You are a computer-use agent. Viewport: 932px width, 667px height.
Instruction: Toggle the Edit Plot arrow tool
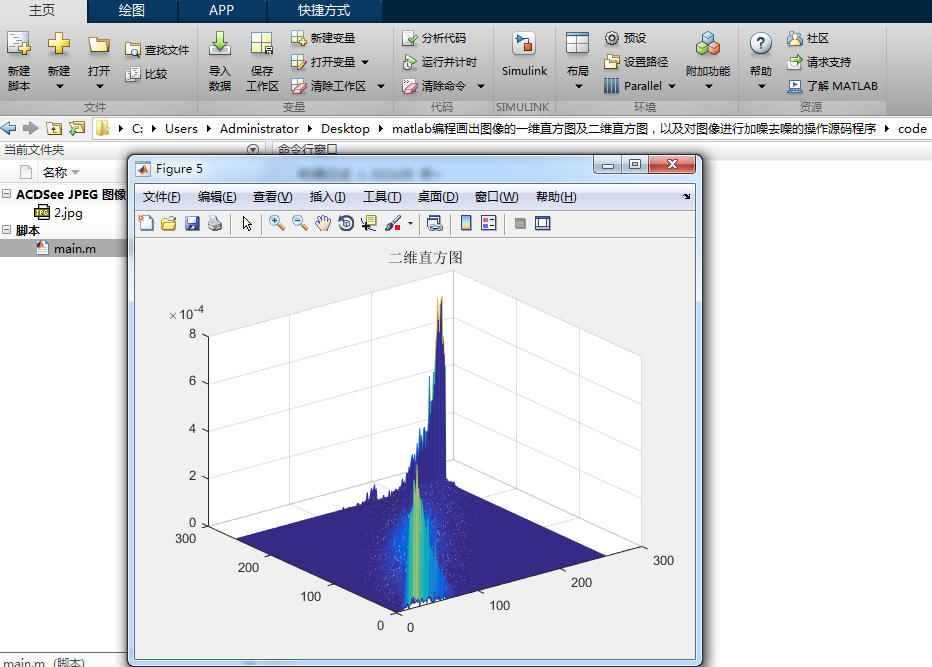247,224
